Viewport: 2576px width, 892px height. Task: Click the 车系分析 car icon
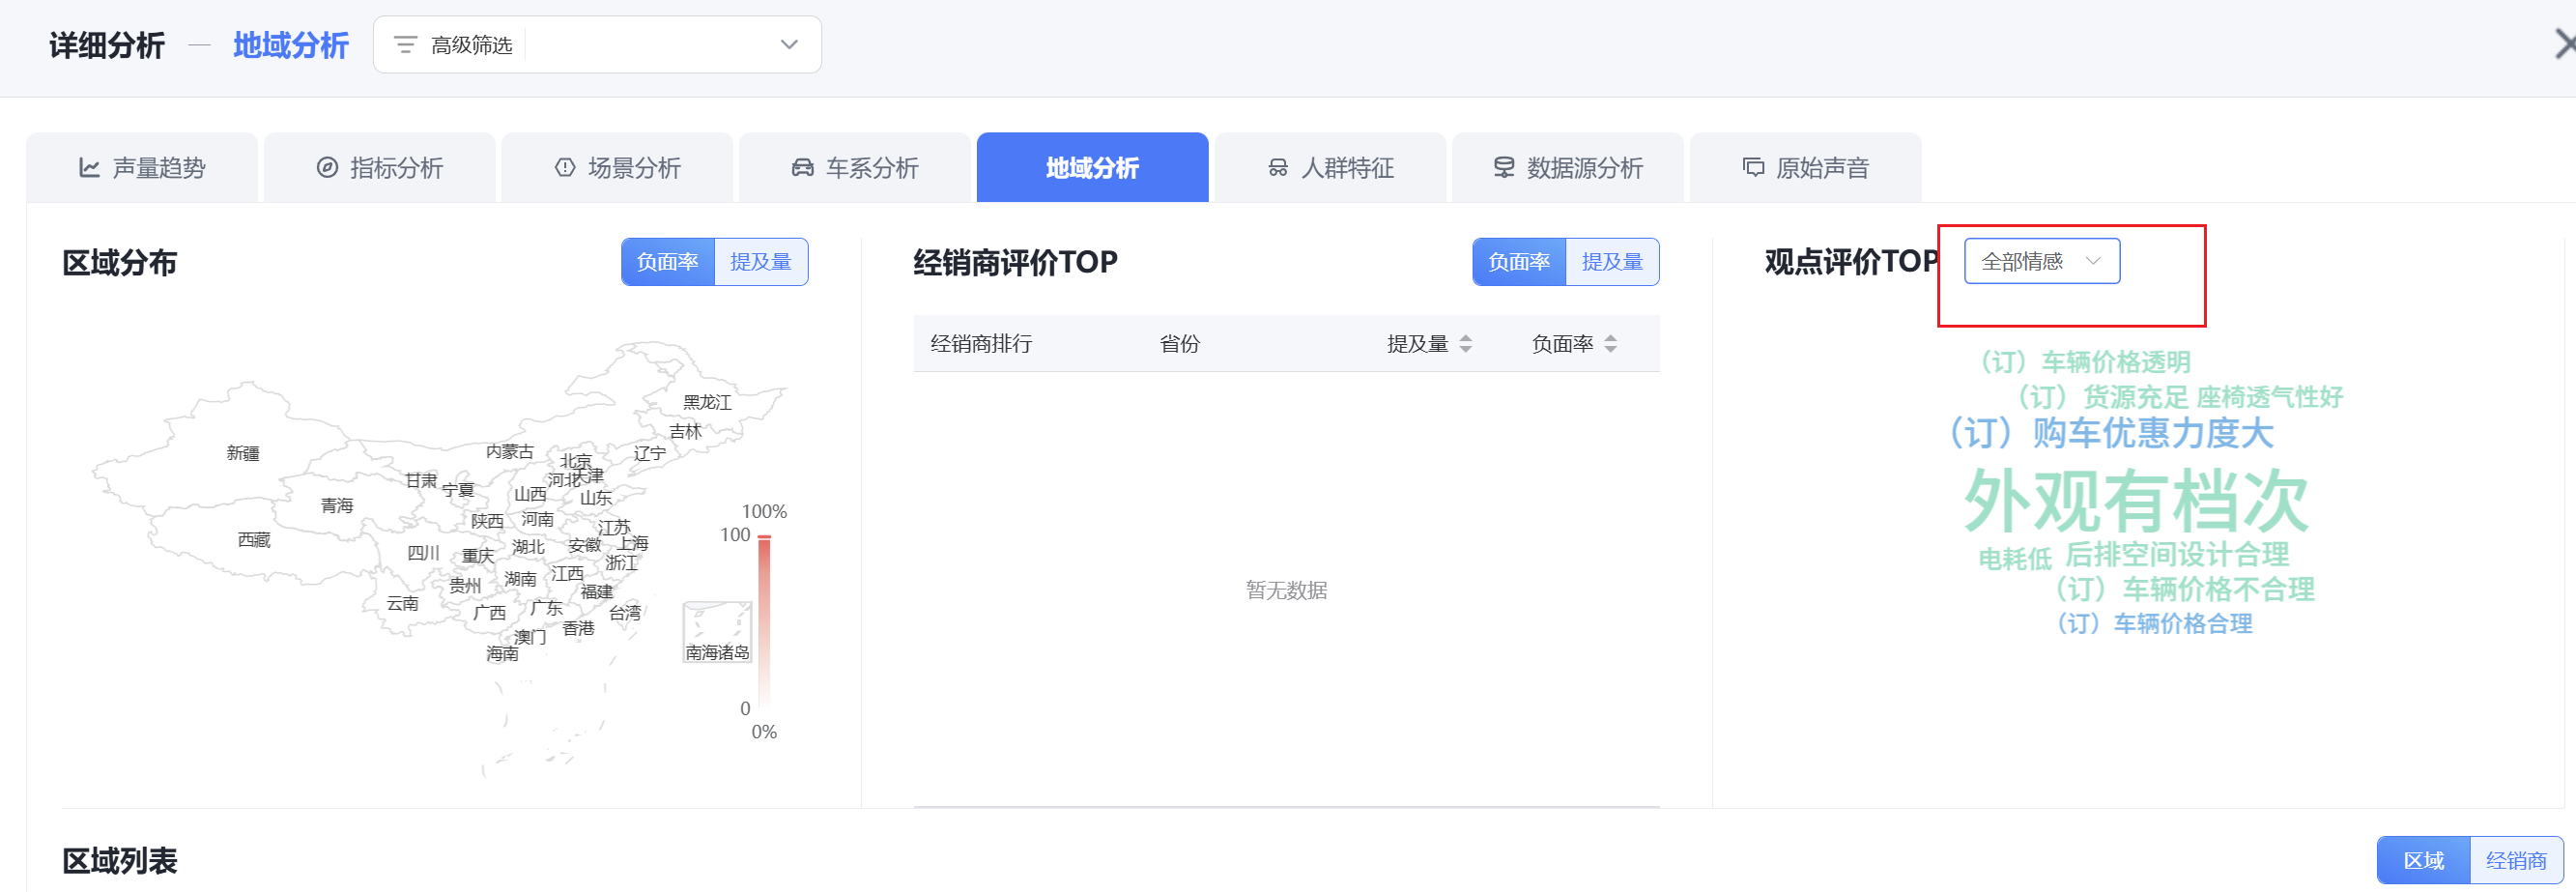click(x=802, y=168)
